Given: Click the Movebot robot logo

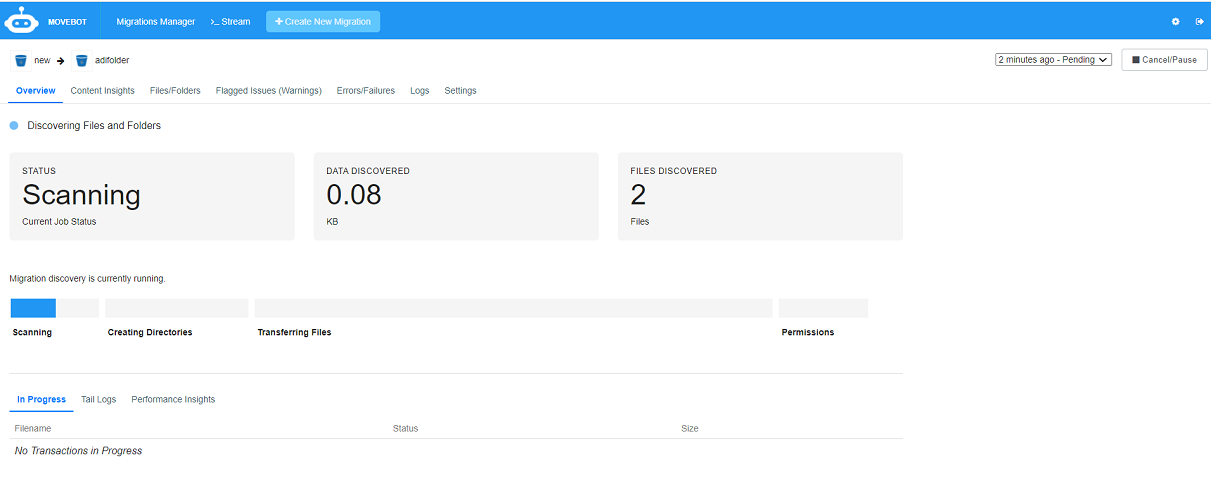Looking at the screenshot, I should point(22,21).
